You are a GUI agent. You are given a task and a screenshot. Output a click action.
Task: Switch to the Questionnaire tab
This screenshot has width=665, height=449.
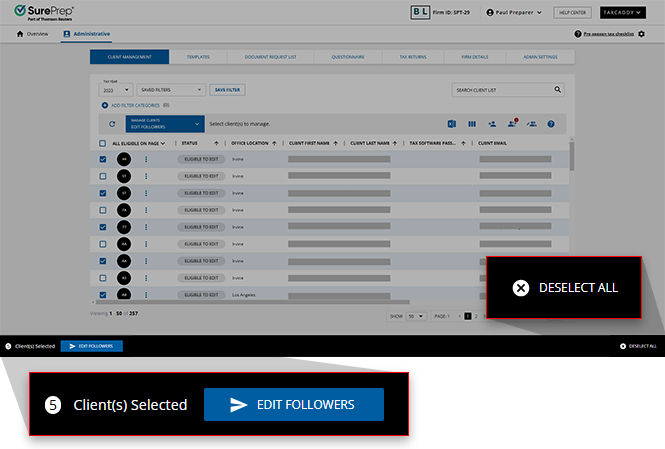tap(348, 57)
